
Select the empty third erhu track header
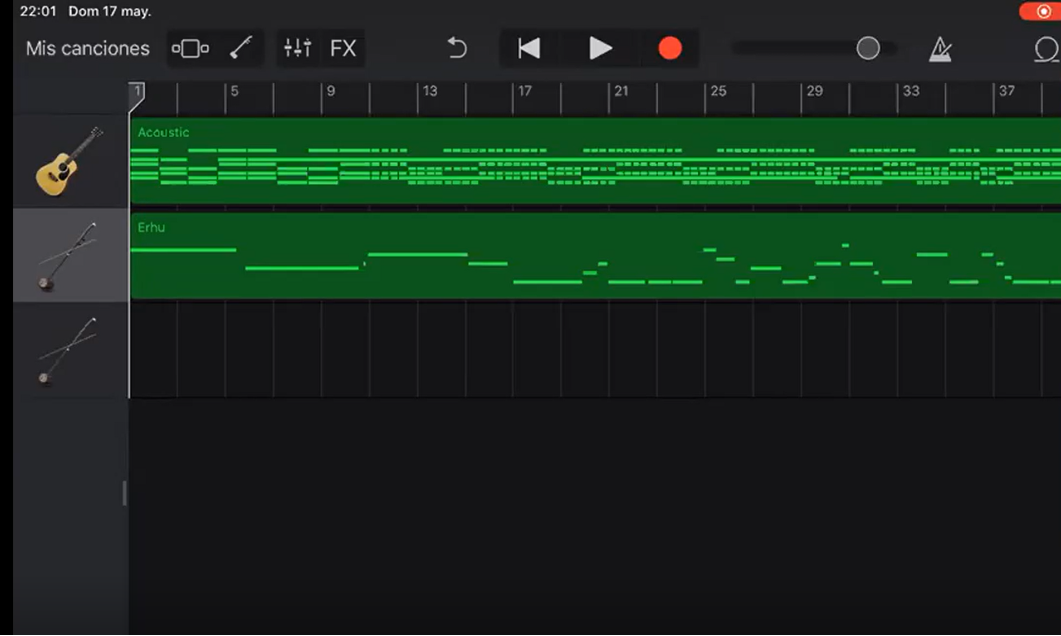tap(70, 350)
